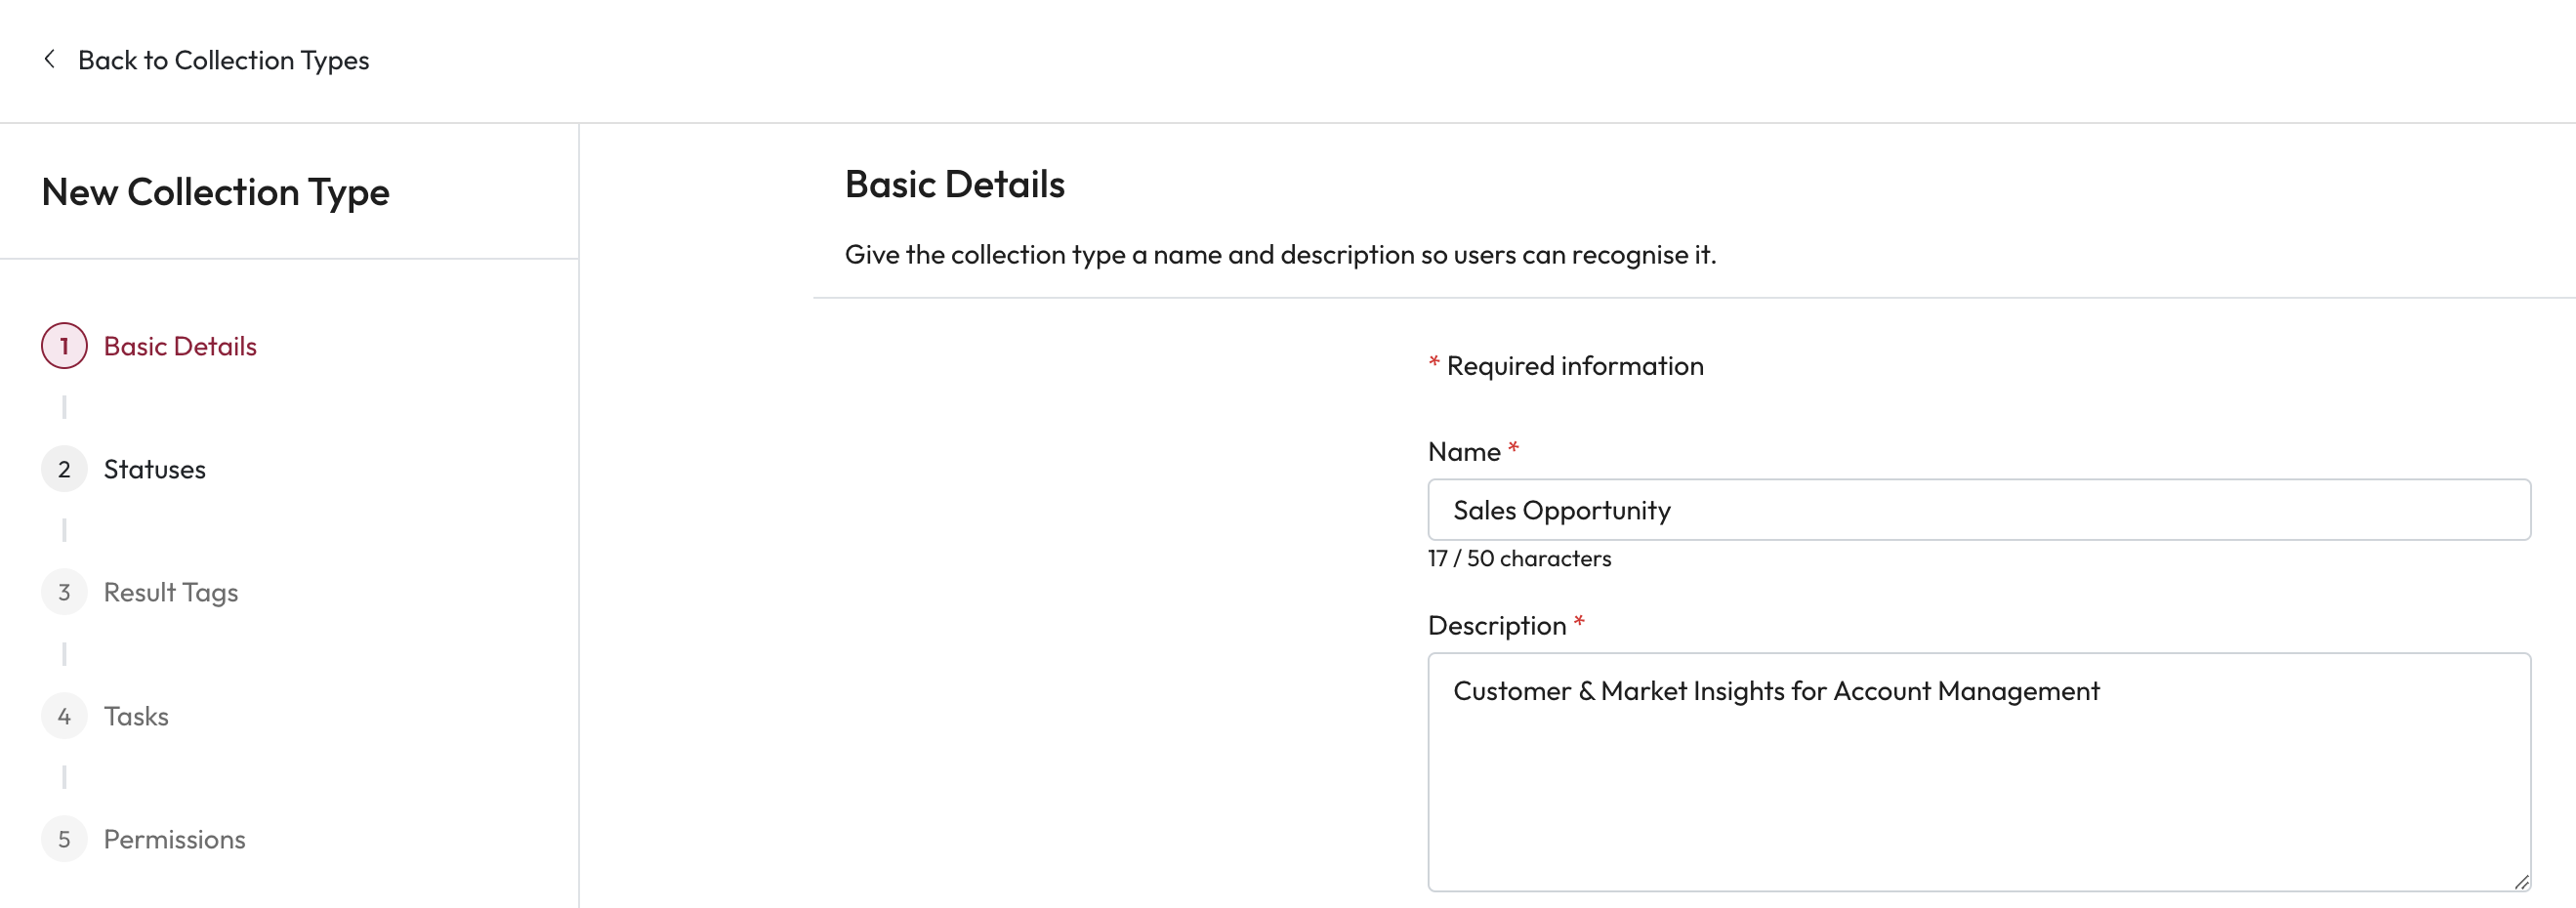Click the Name field label
The image size is (2576, 908).
click(1463, 452)
